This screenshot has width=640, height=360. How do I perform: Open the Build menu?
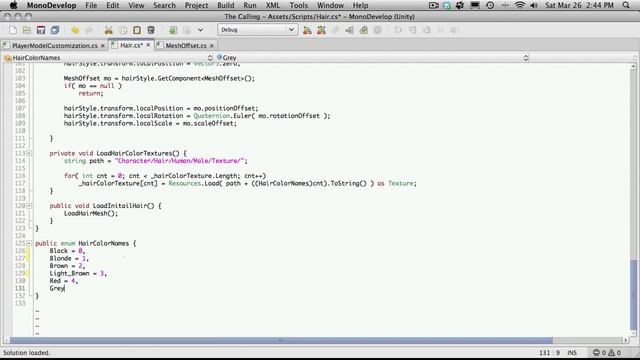coord(225,5)
